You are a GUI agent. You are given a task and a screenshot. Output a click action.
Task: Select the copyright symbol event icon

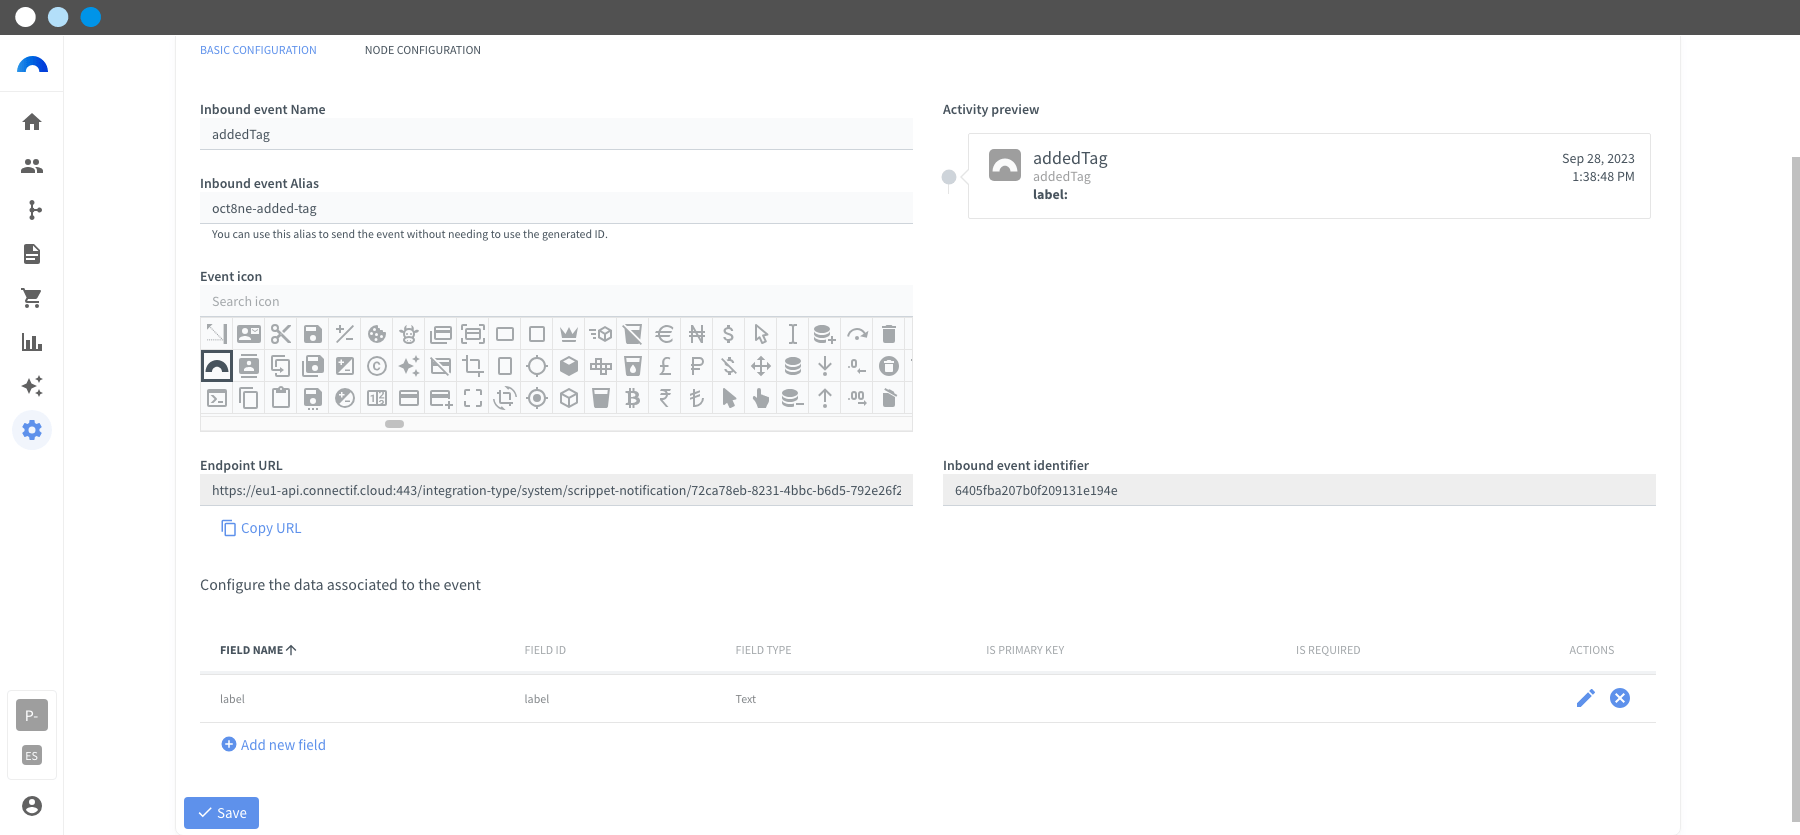tap(377, 366)
